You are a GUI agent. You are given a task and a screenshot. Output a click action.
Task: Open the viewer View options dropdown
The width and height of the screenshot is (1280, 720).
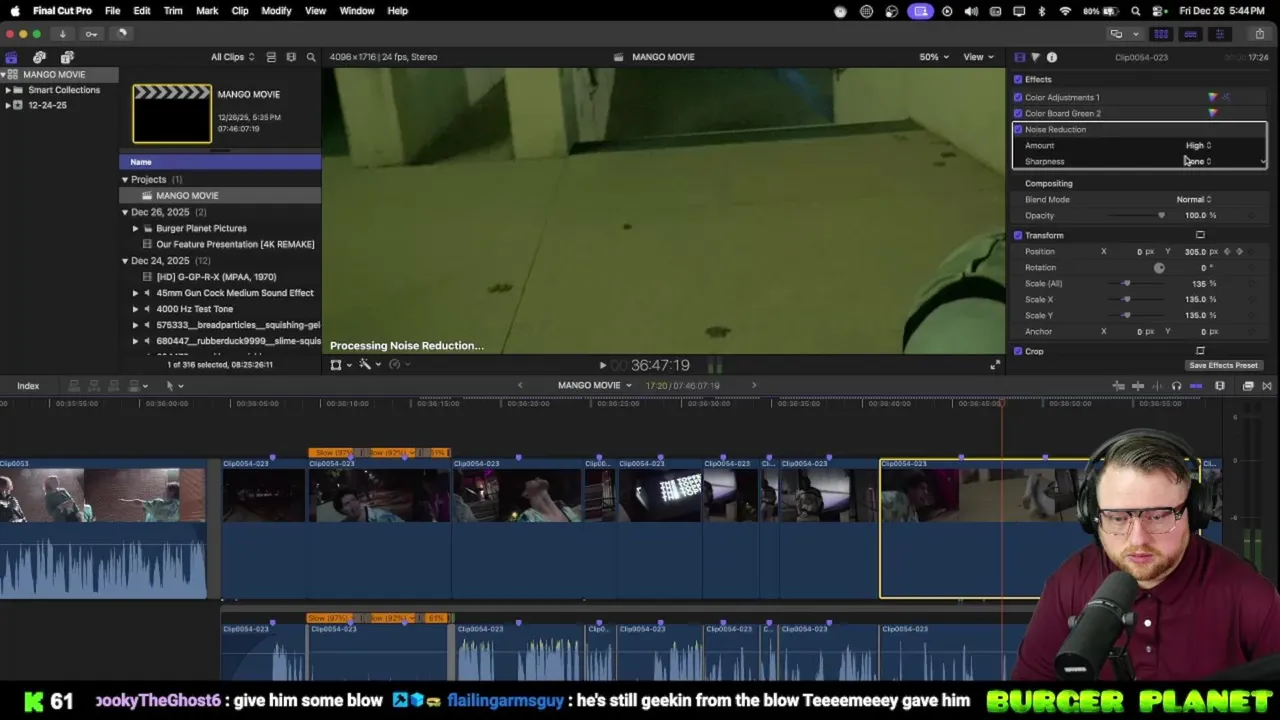pos(977,57)
